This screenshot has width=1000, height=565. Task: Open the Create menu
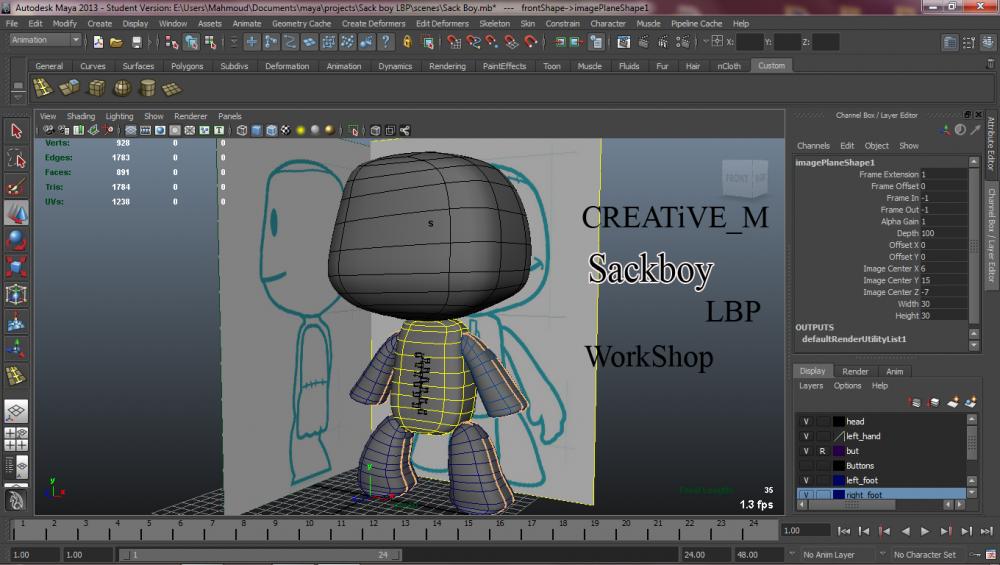point(99,24)
